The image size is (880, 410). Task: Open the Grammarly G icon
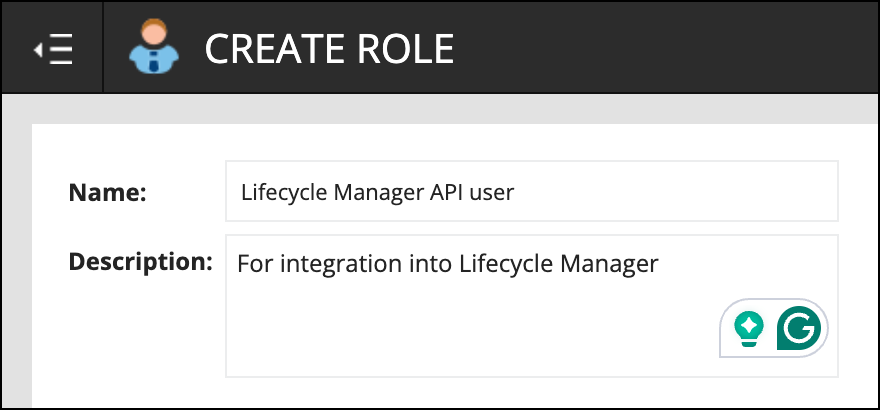tap(799, 328)
